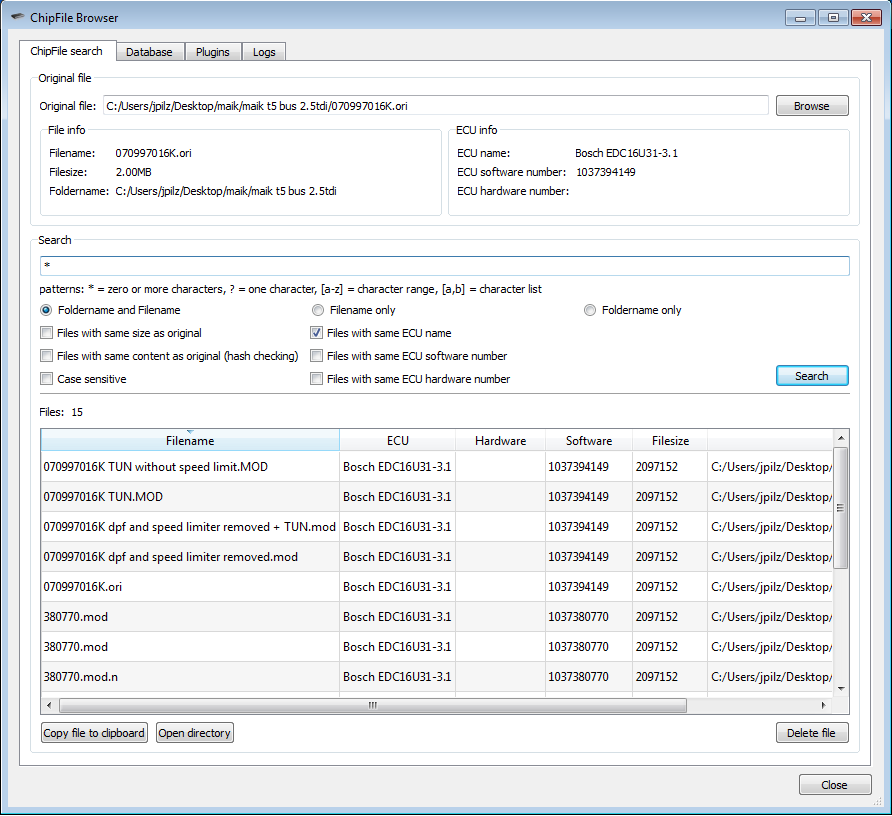Click Copy file to clipboard

point(93,732)
